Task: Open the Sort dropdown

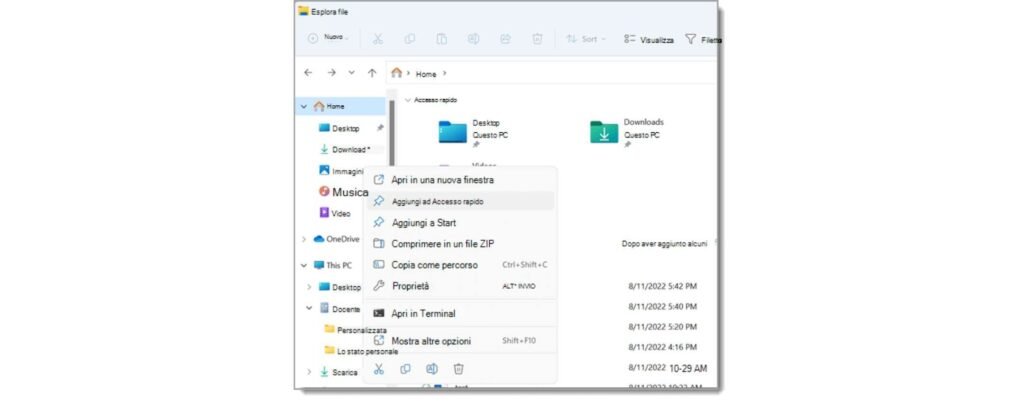Action: (x=586, y=39)
